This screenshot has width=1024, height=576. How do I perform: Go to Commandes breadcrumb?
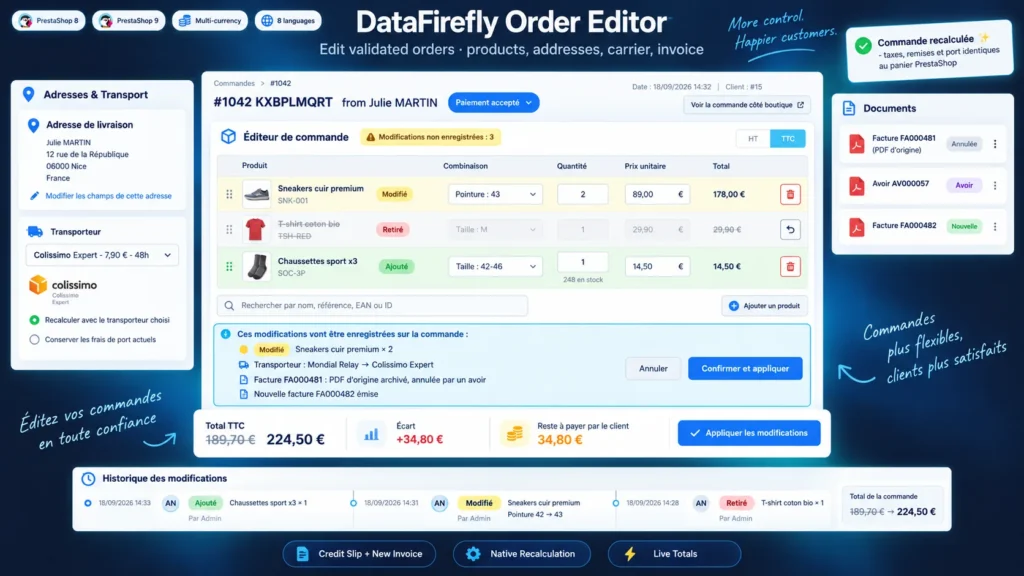(x=234, y=84)
